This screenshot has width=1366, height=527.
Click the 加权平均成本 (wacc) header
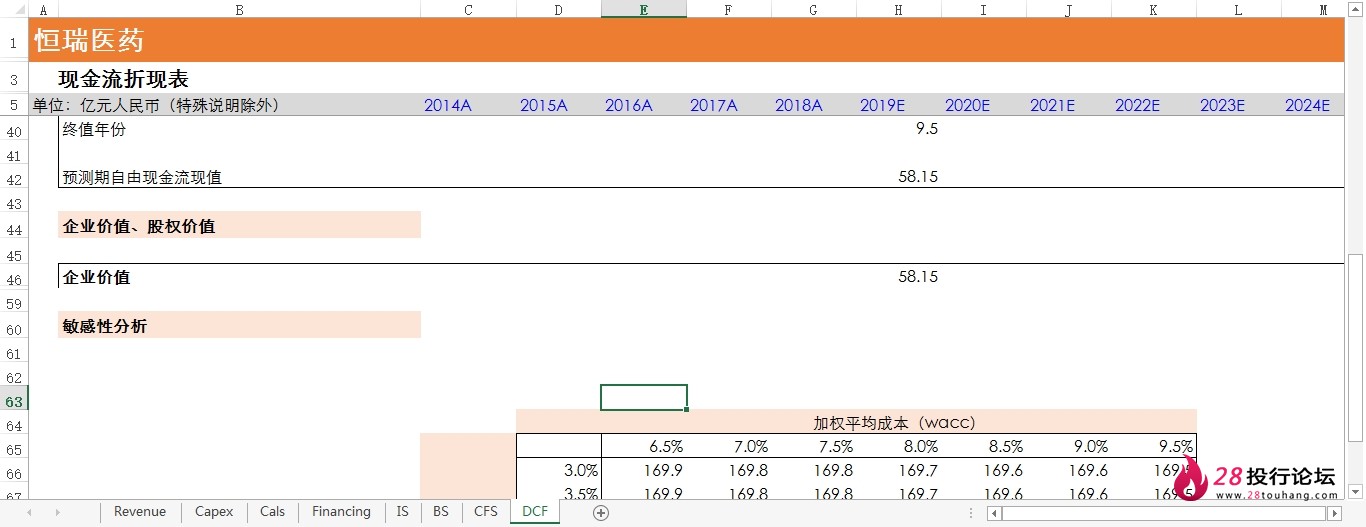894,423
